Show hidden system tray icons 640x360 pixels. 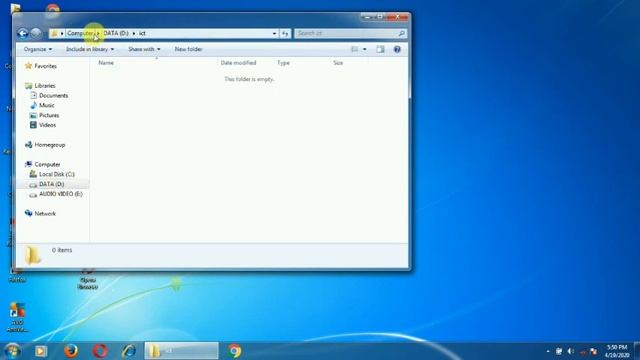[548, 351]
